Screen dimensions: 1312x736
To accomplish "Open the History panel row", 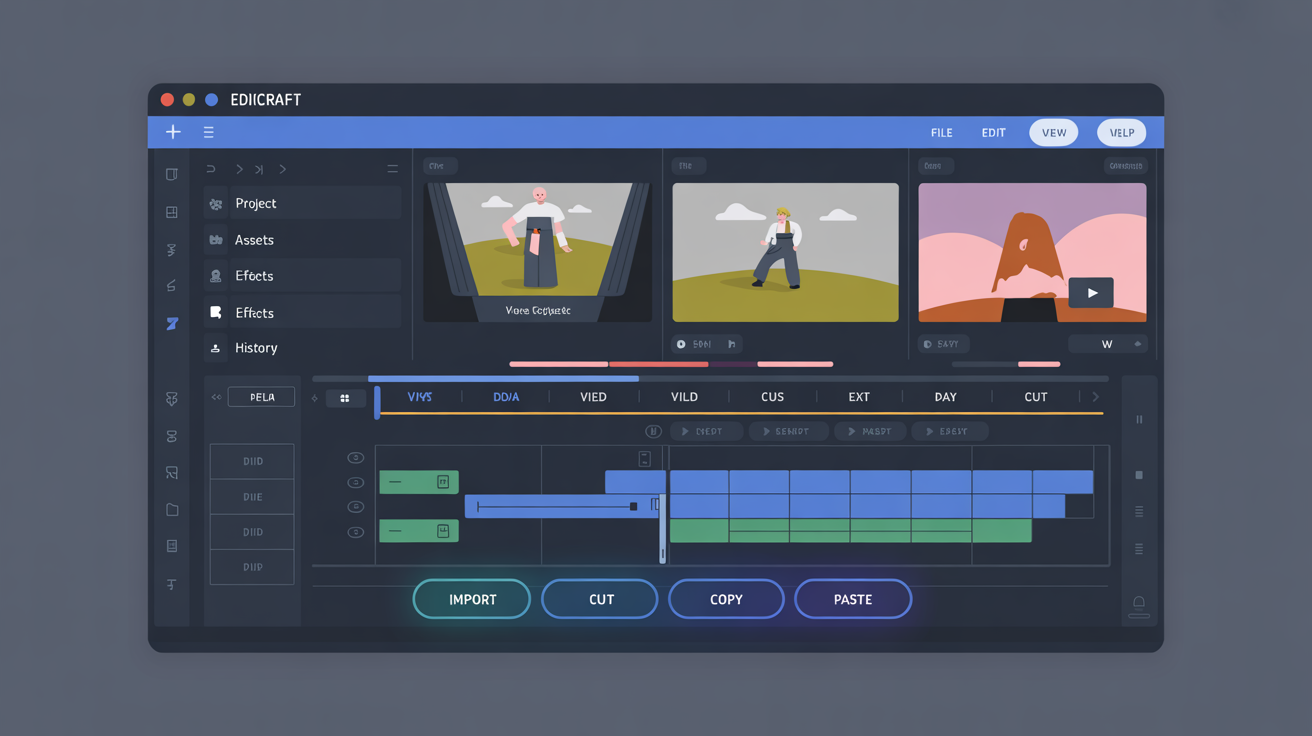I will (x=303, y=348).
